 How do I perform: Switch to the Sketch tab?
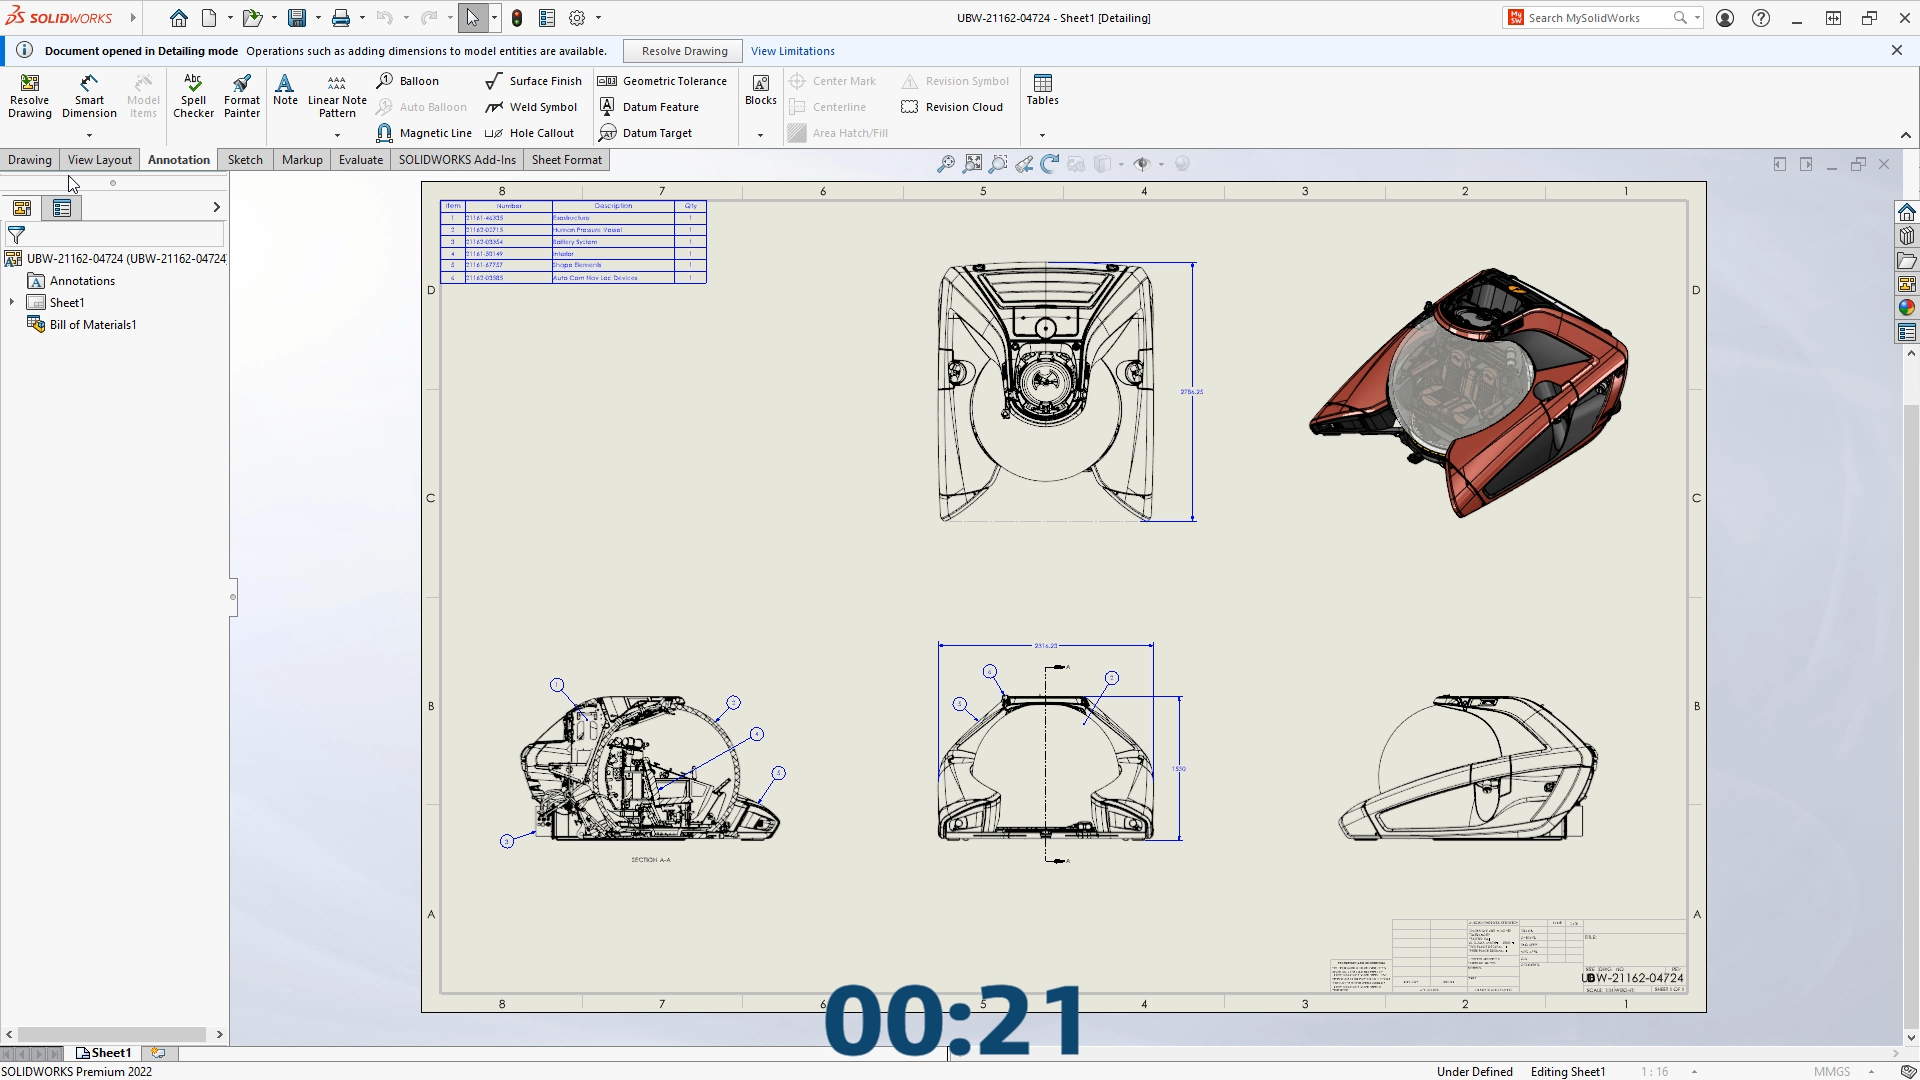coord(245,160)
